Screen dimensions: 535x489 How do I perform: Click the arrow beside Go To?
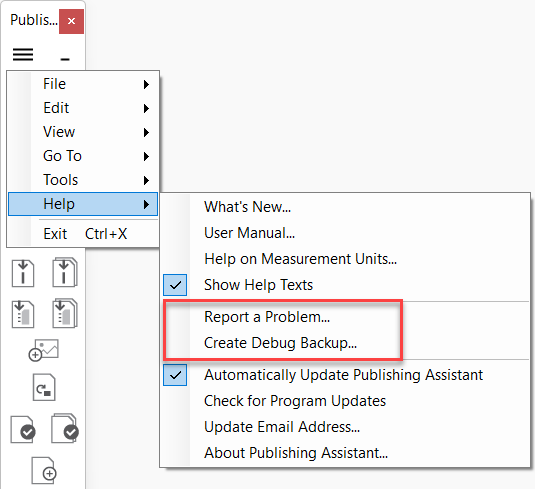pos(146,156)
